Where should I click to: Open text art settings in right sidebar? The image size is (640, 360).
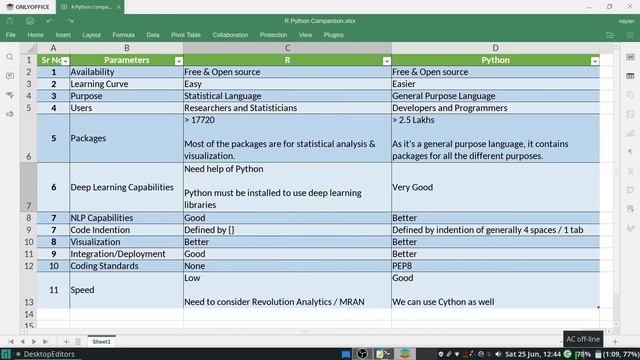tap(630, 171)
